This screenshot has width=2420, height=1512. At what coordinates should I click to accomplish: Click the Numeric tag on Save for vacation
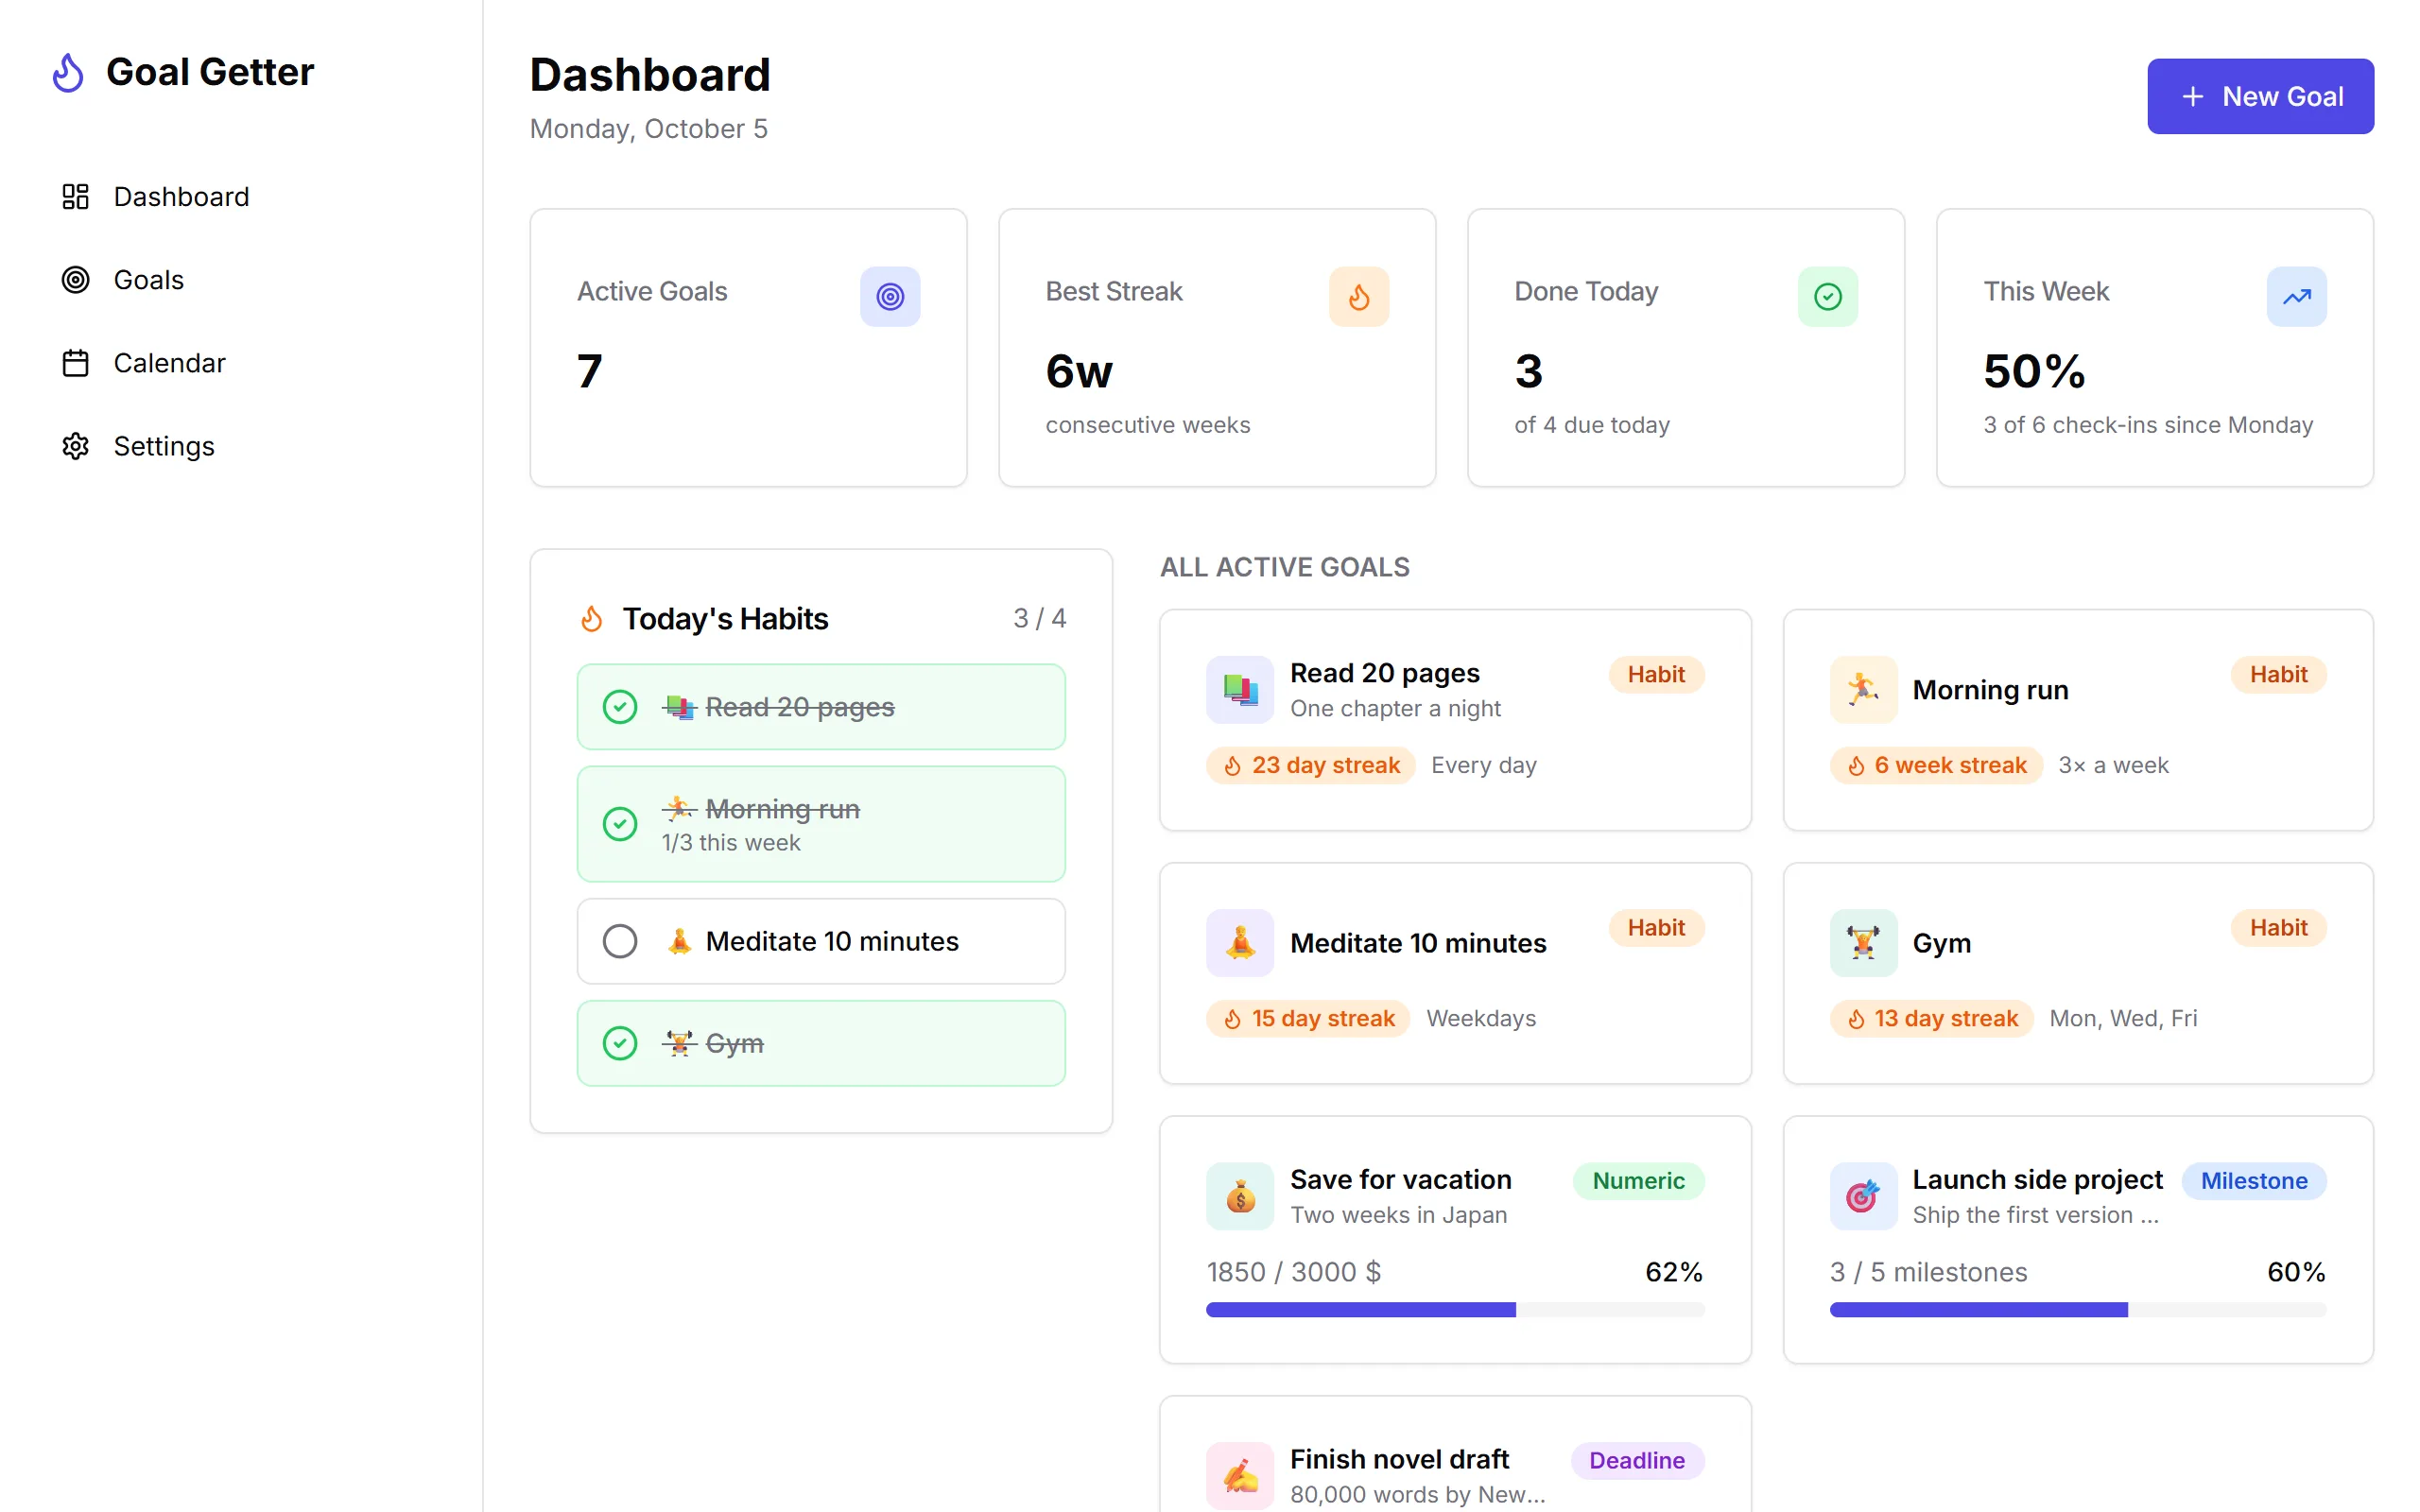[1638, 1181]
